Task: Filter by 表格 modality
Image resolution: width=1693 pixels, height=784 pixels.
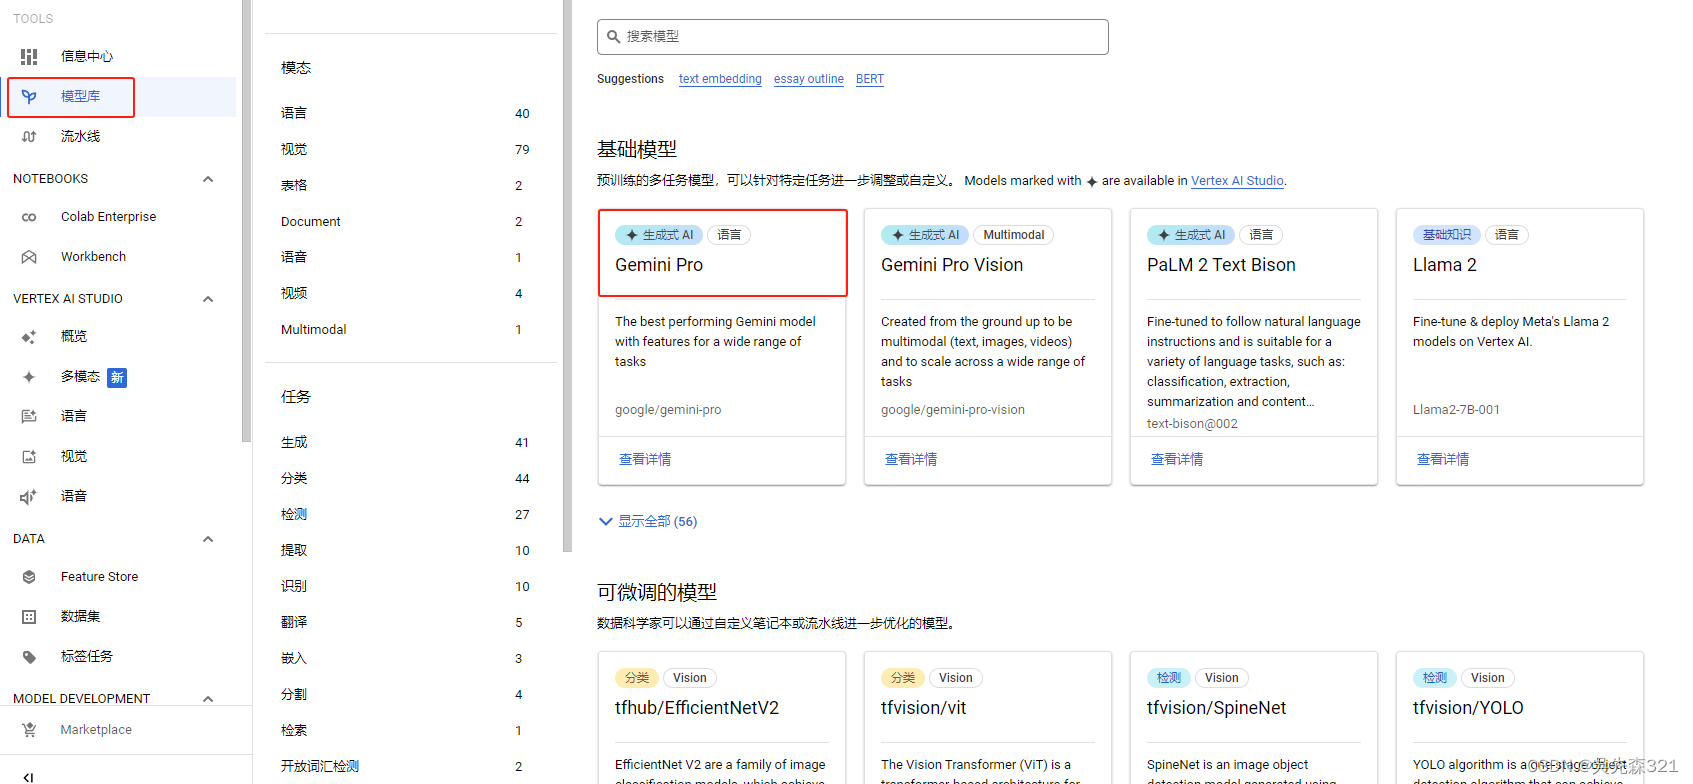Action: (x=405, y=186)
